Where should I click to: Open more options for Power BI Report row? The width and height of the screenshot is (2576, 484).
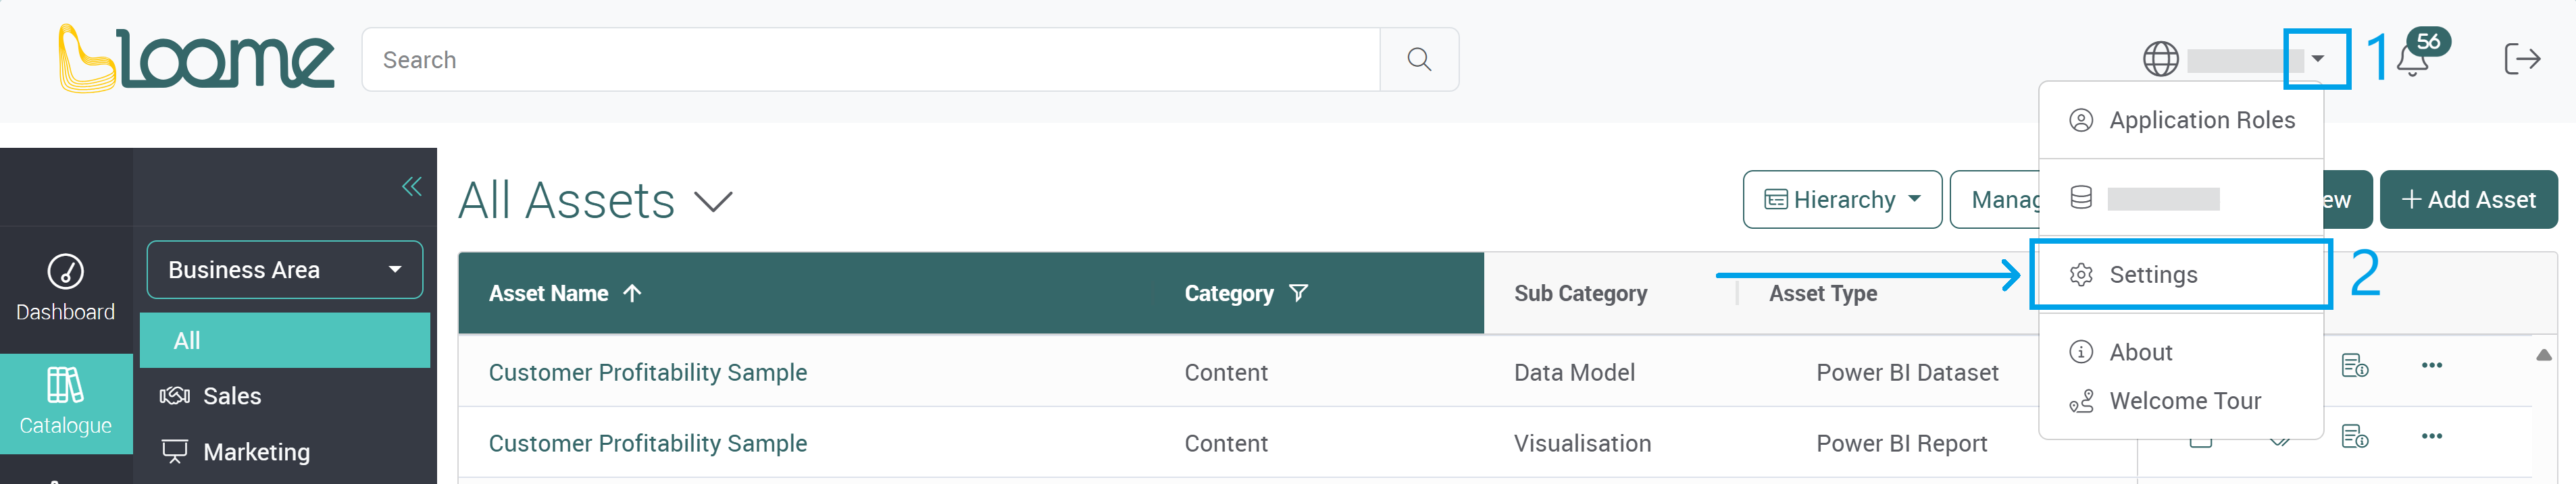2431,437
